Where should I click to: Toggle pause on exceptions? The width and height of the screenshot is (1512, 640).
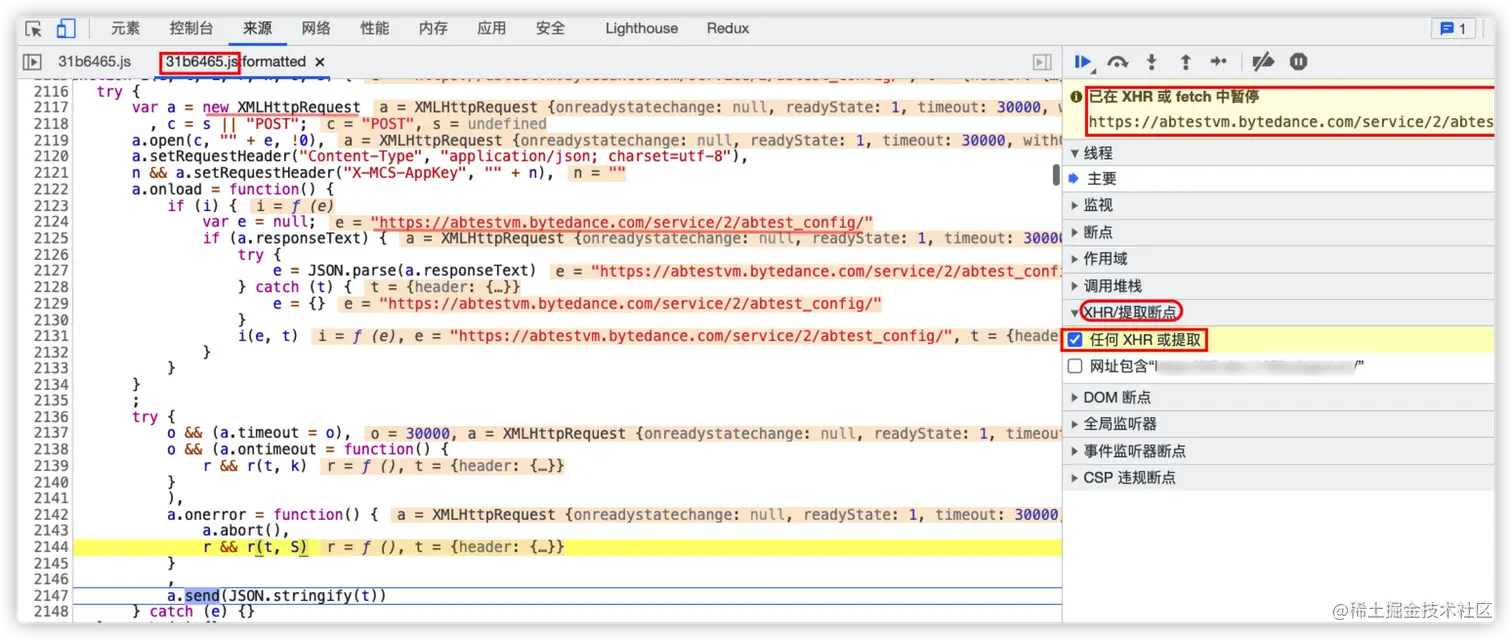[1298, 62]
